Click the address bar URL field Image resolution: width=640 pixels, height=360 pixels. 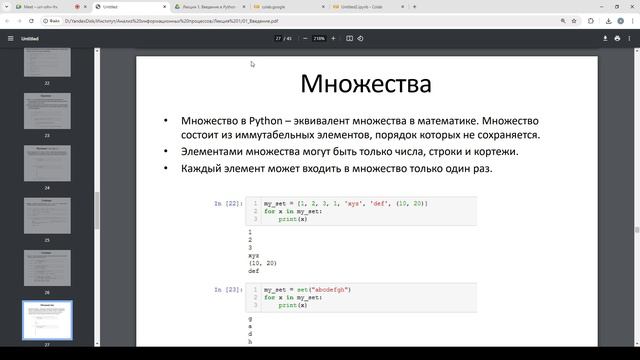310,21
